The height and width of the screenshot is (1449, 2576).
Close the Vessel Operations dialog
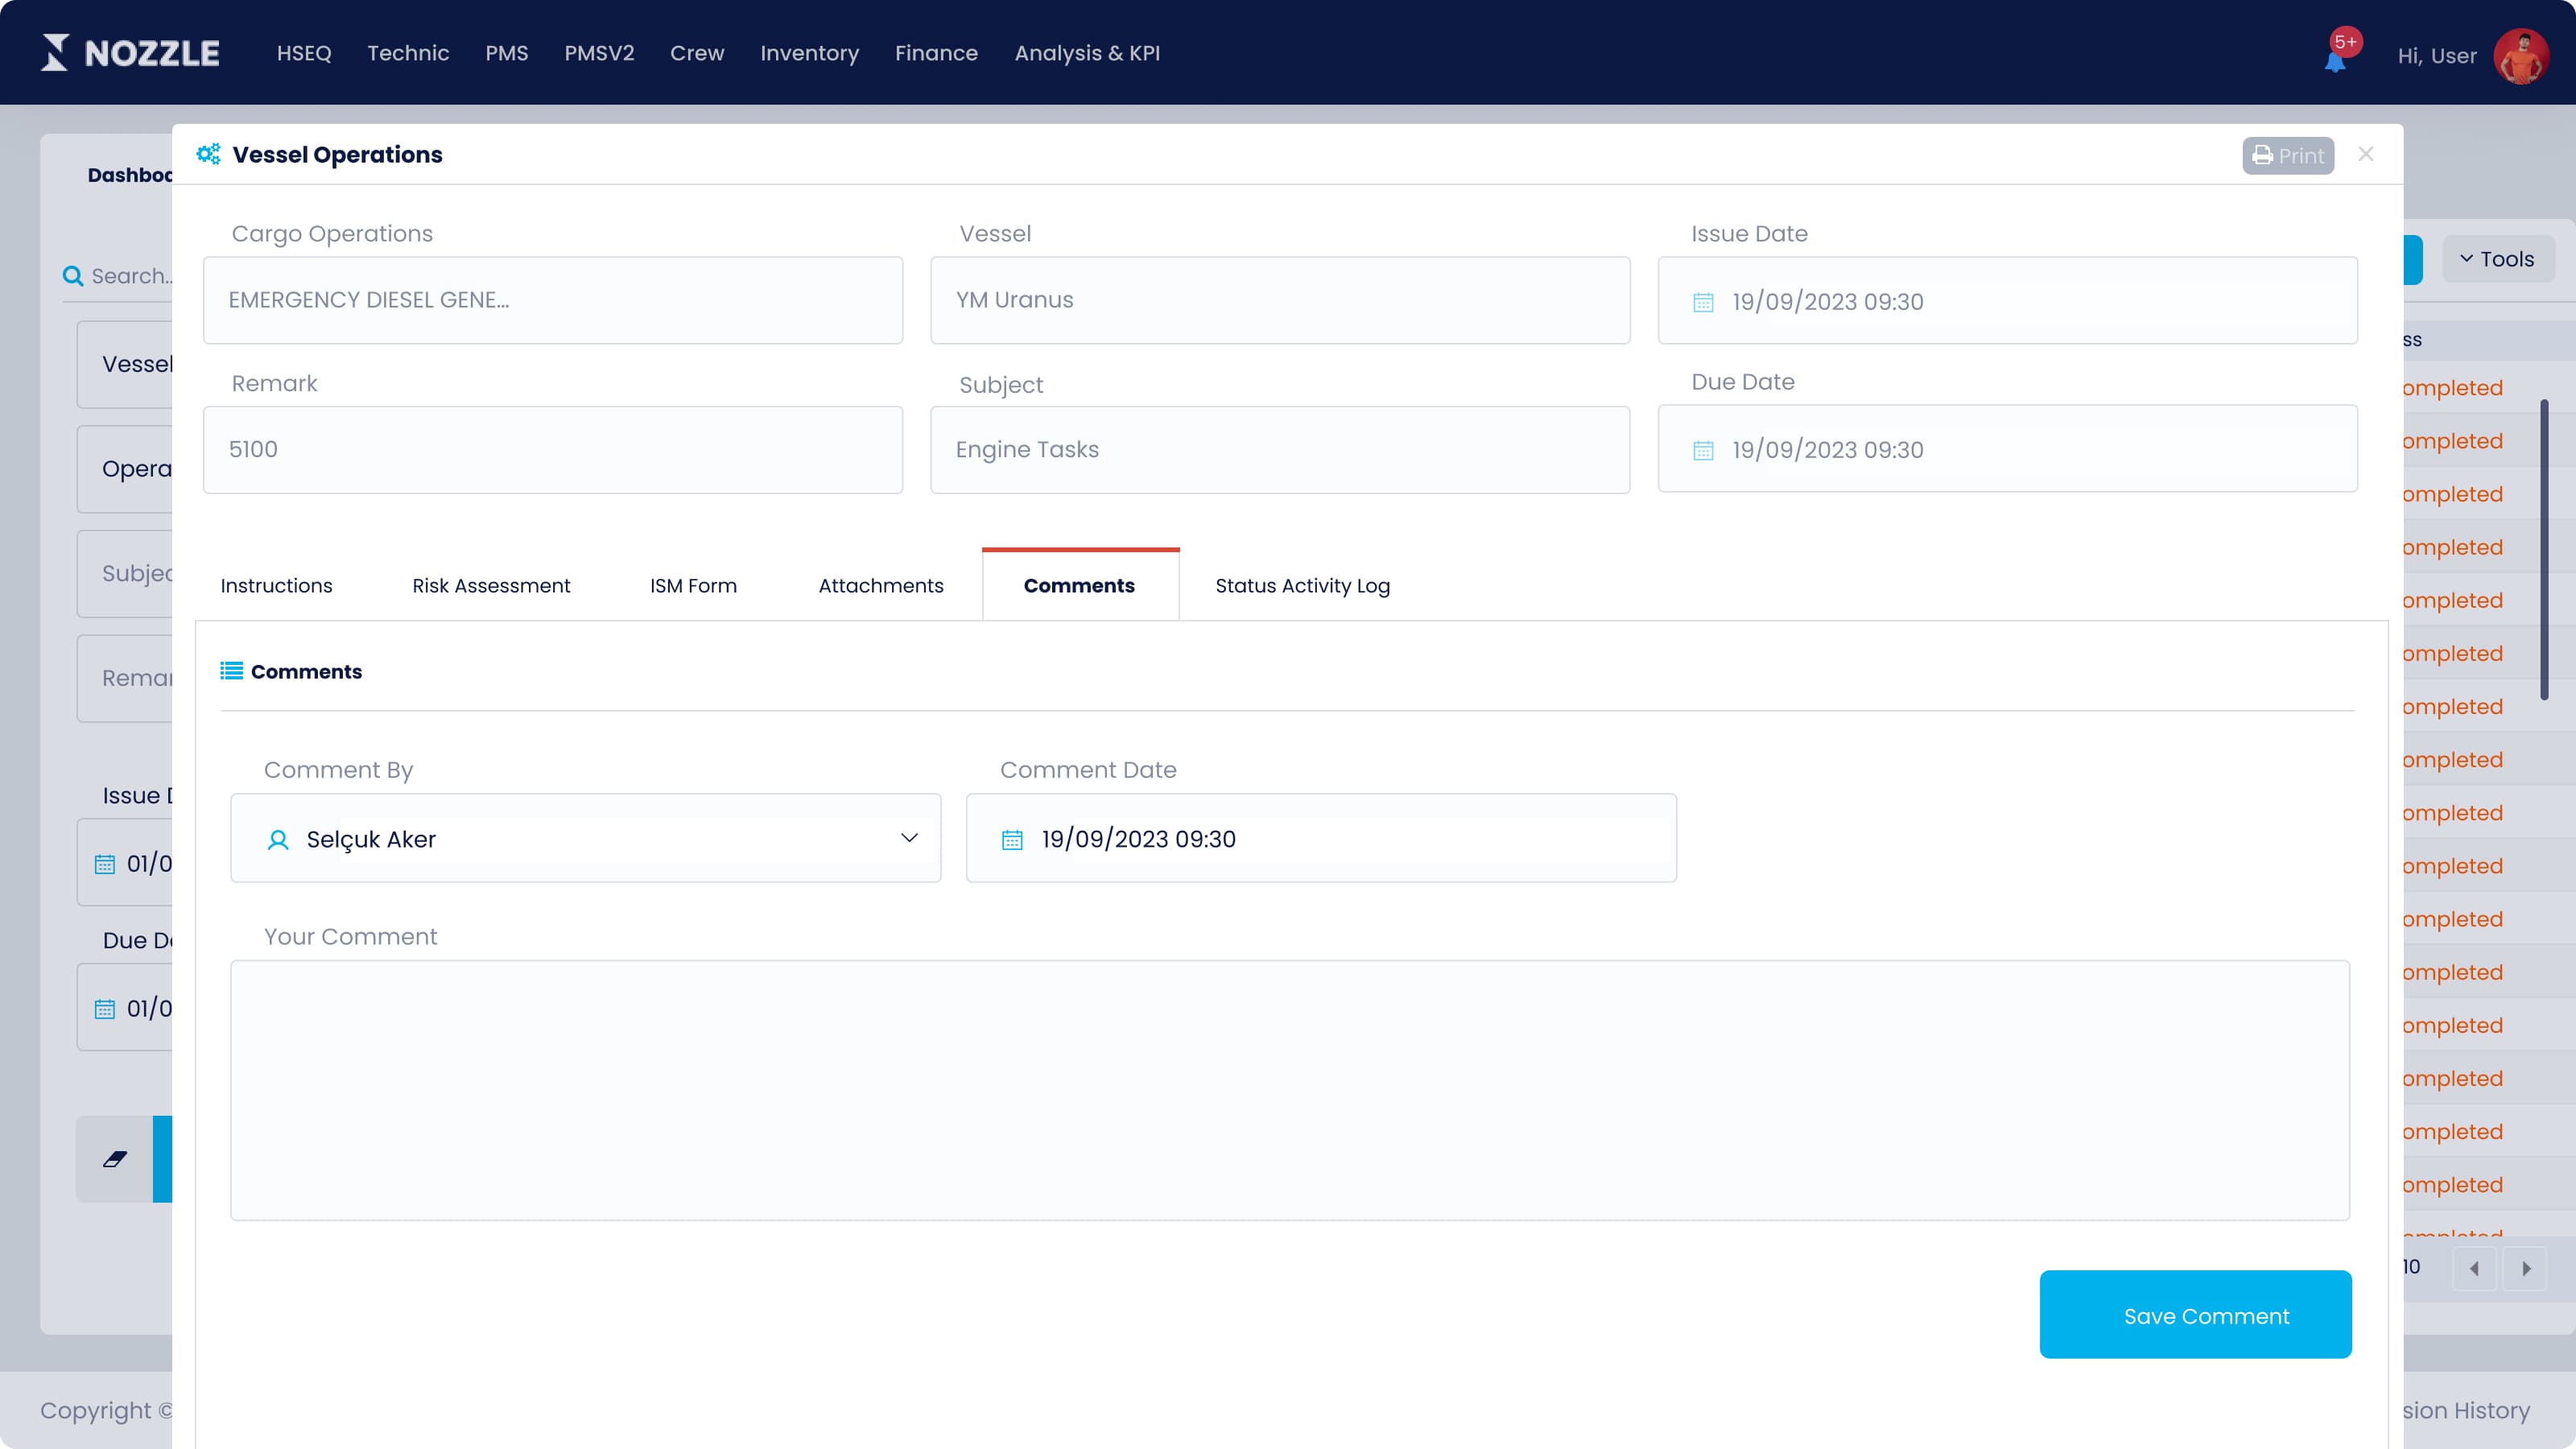[x=2366, y=154]
